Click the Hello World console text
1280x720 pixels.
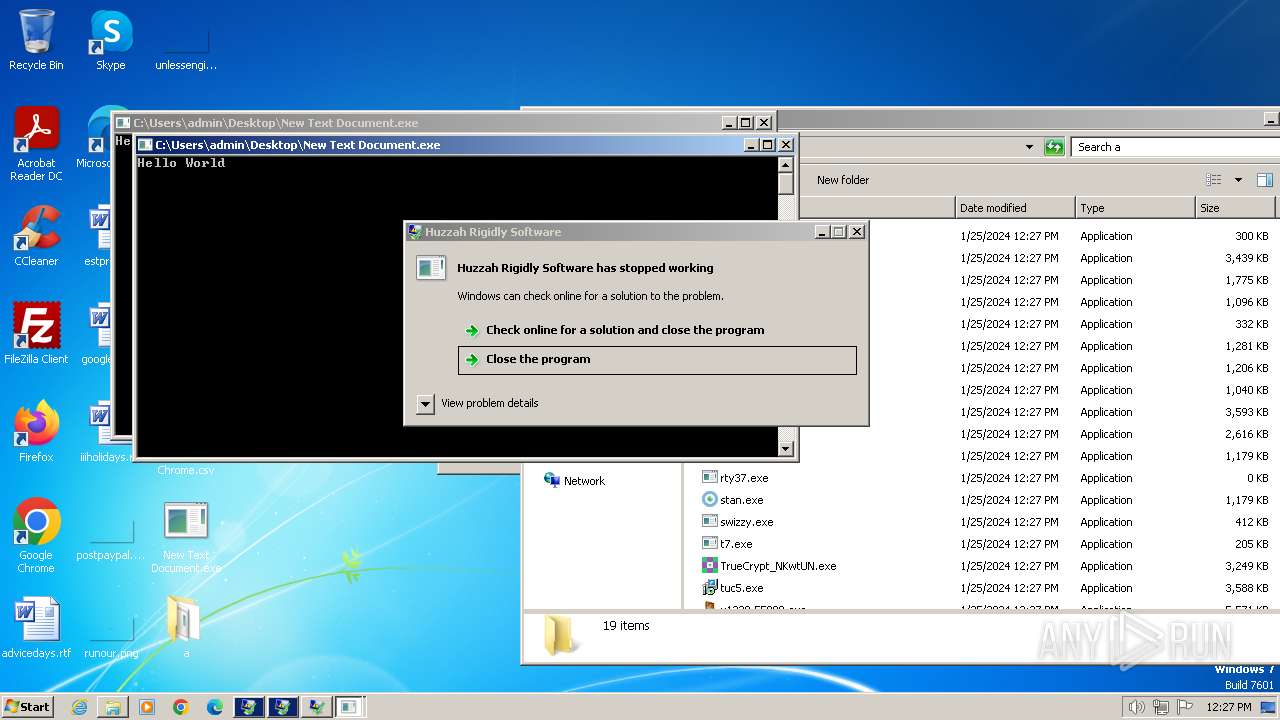(181, 163)
